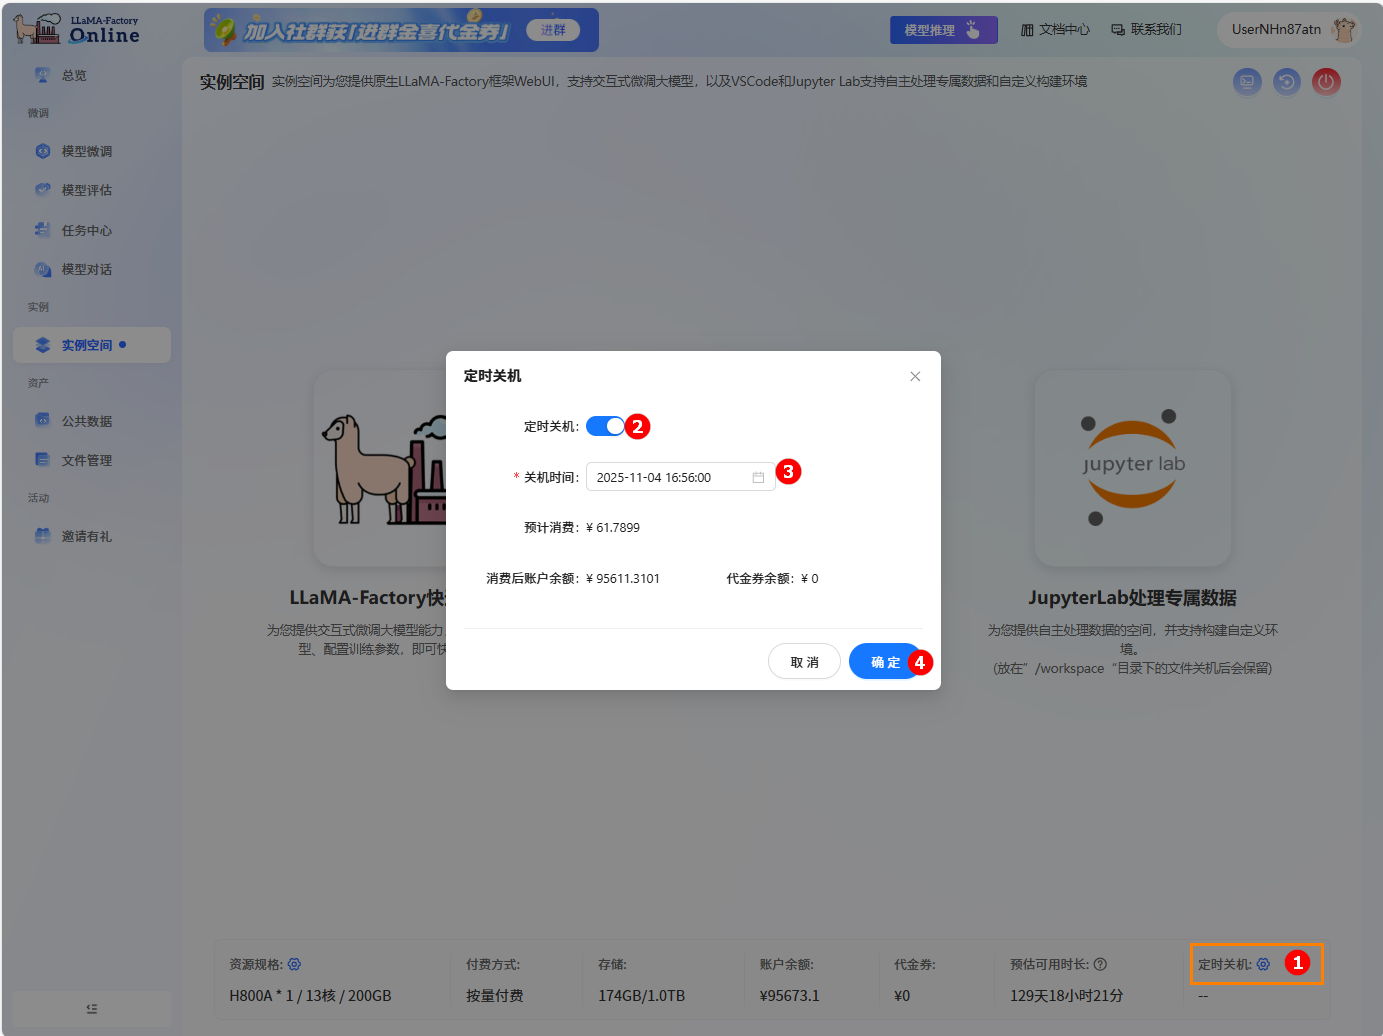Disable the 定时关机 toggle switch

point(605,426)
